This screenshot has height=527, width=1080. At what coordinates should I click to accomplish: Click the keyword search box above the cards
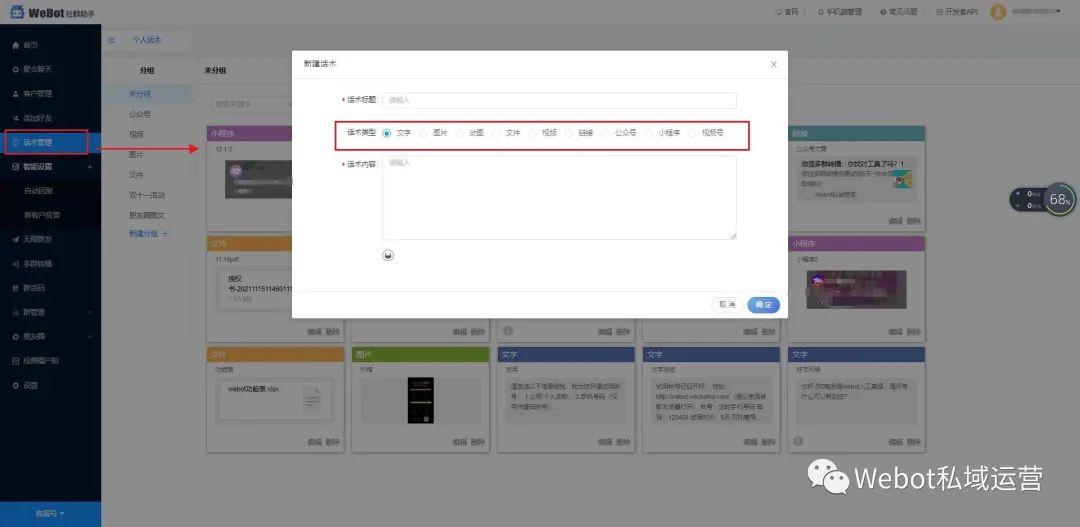point(251,104)
